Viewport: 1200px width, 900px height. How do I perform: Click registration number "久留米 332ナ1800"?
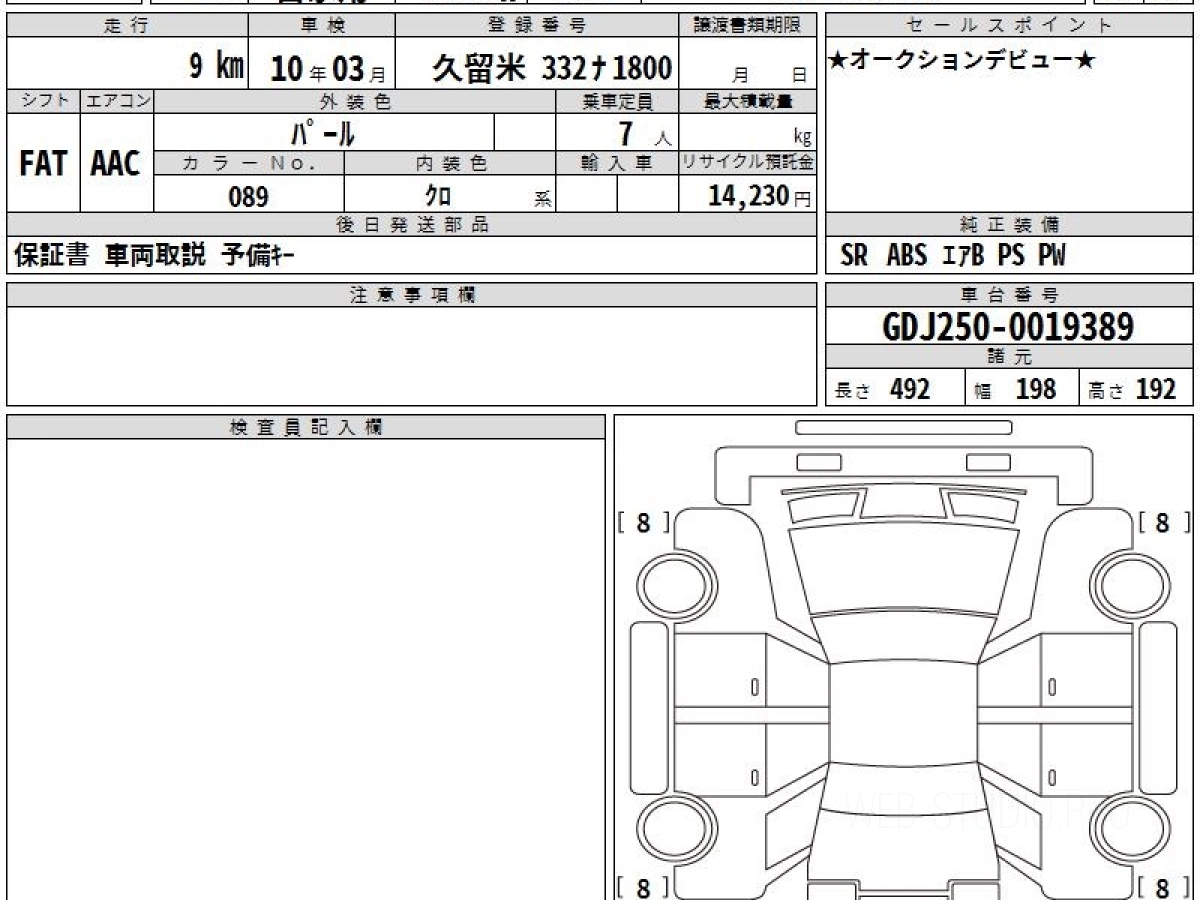[552, 68]
